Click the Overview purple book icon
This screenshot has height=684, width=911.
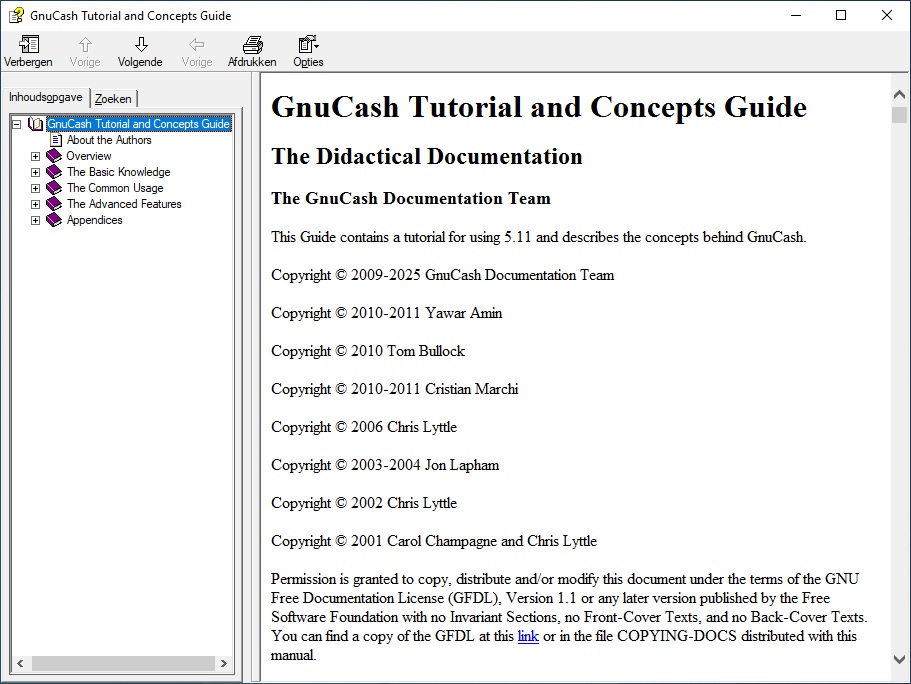[54, 156]
